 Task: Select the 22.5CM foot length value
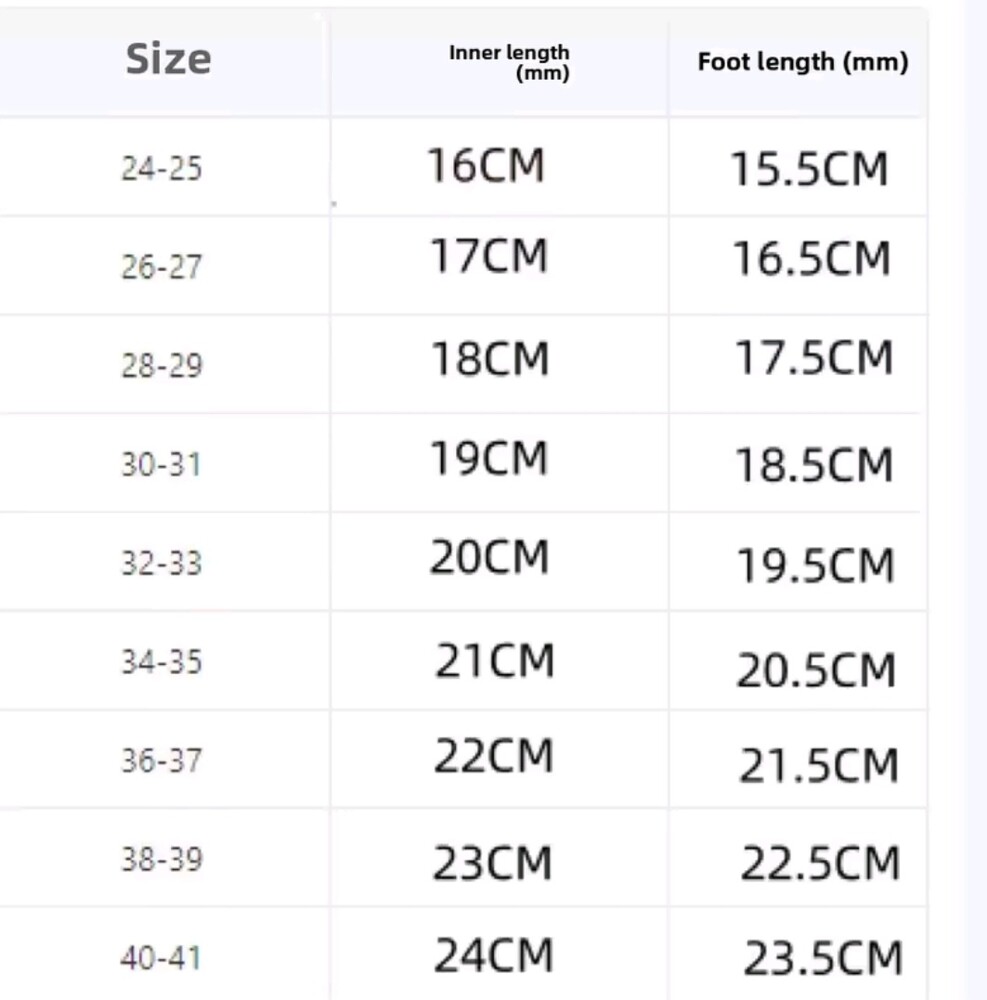[x=820, y=864]
